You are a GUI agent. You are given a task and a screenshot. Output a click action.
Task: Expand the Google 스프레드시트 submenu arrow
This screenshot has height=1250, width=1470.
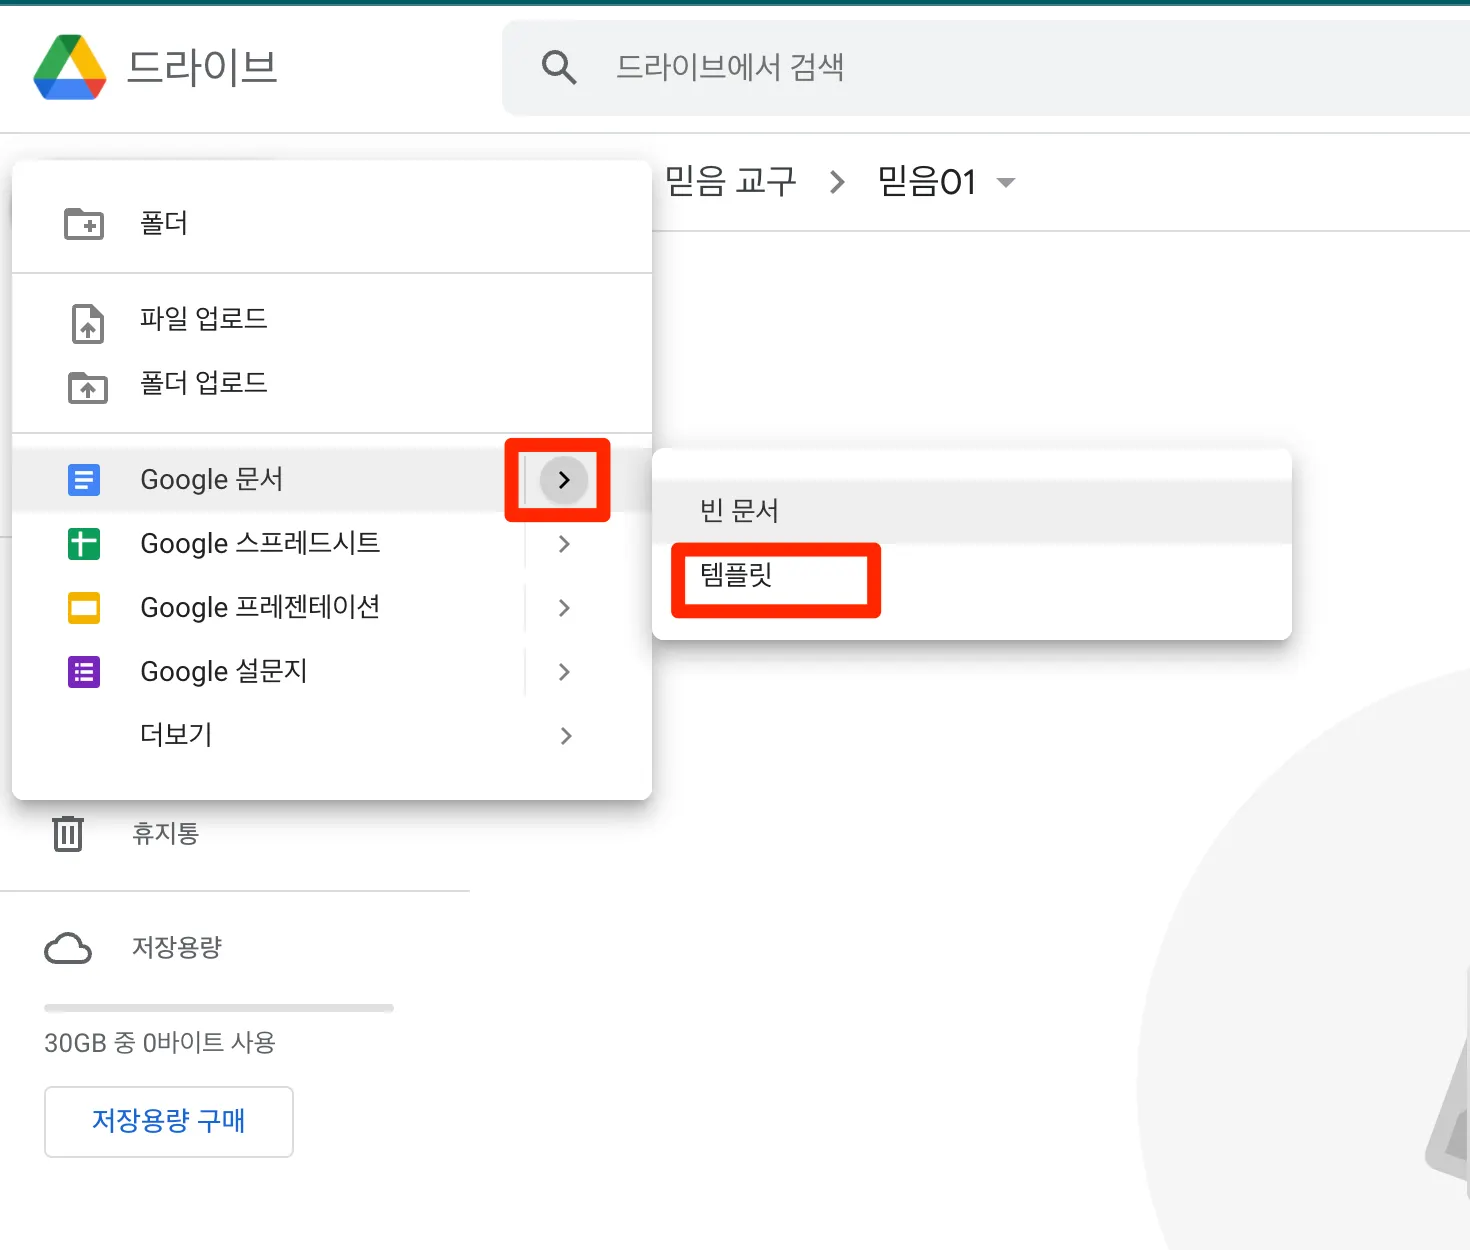564,544
